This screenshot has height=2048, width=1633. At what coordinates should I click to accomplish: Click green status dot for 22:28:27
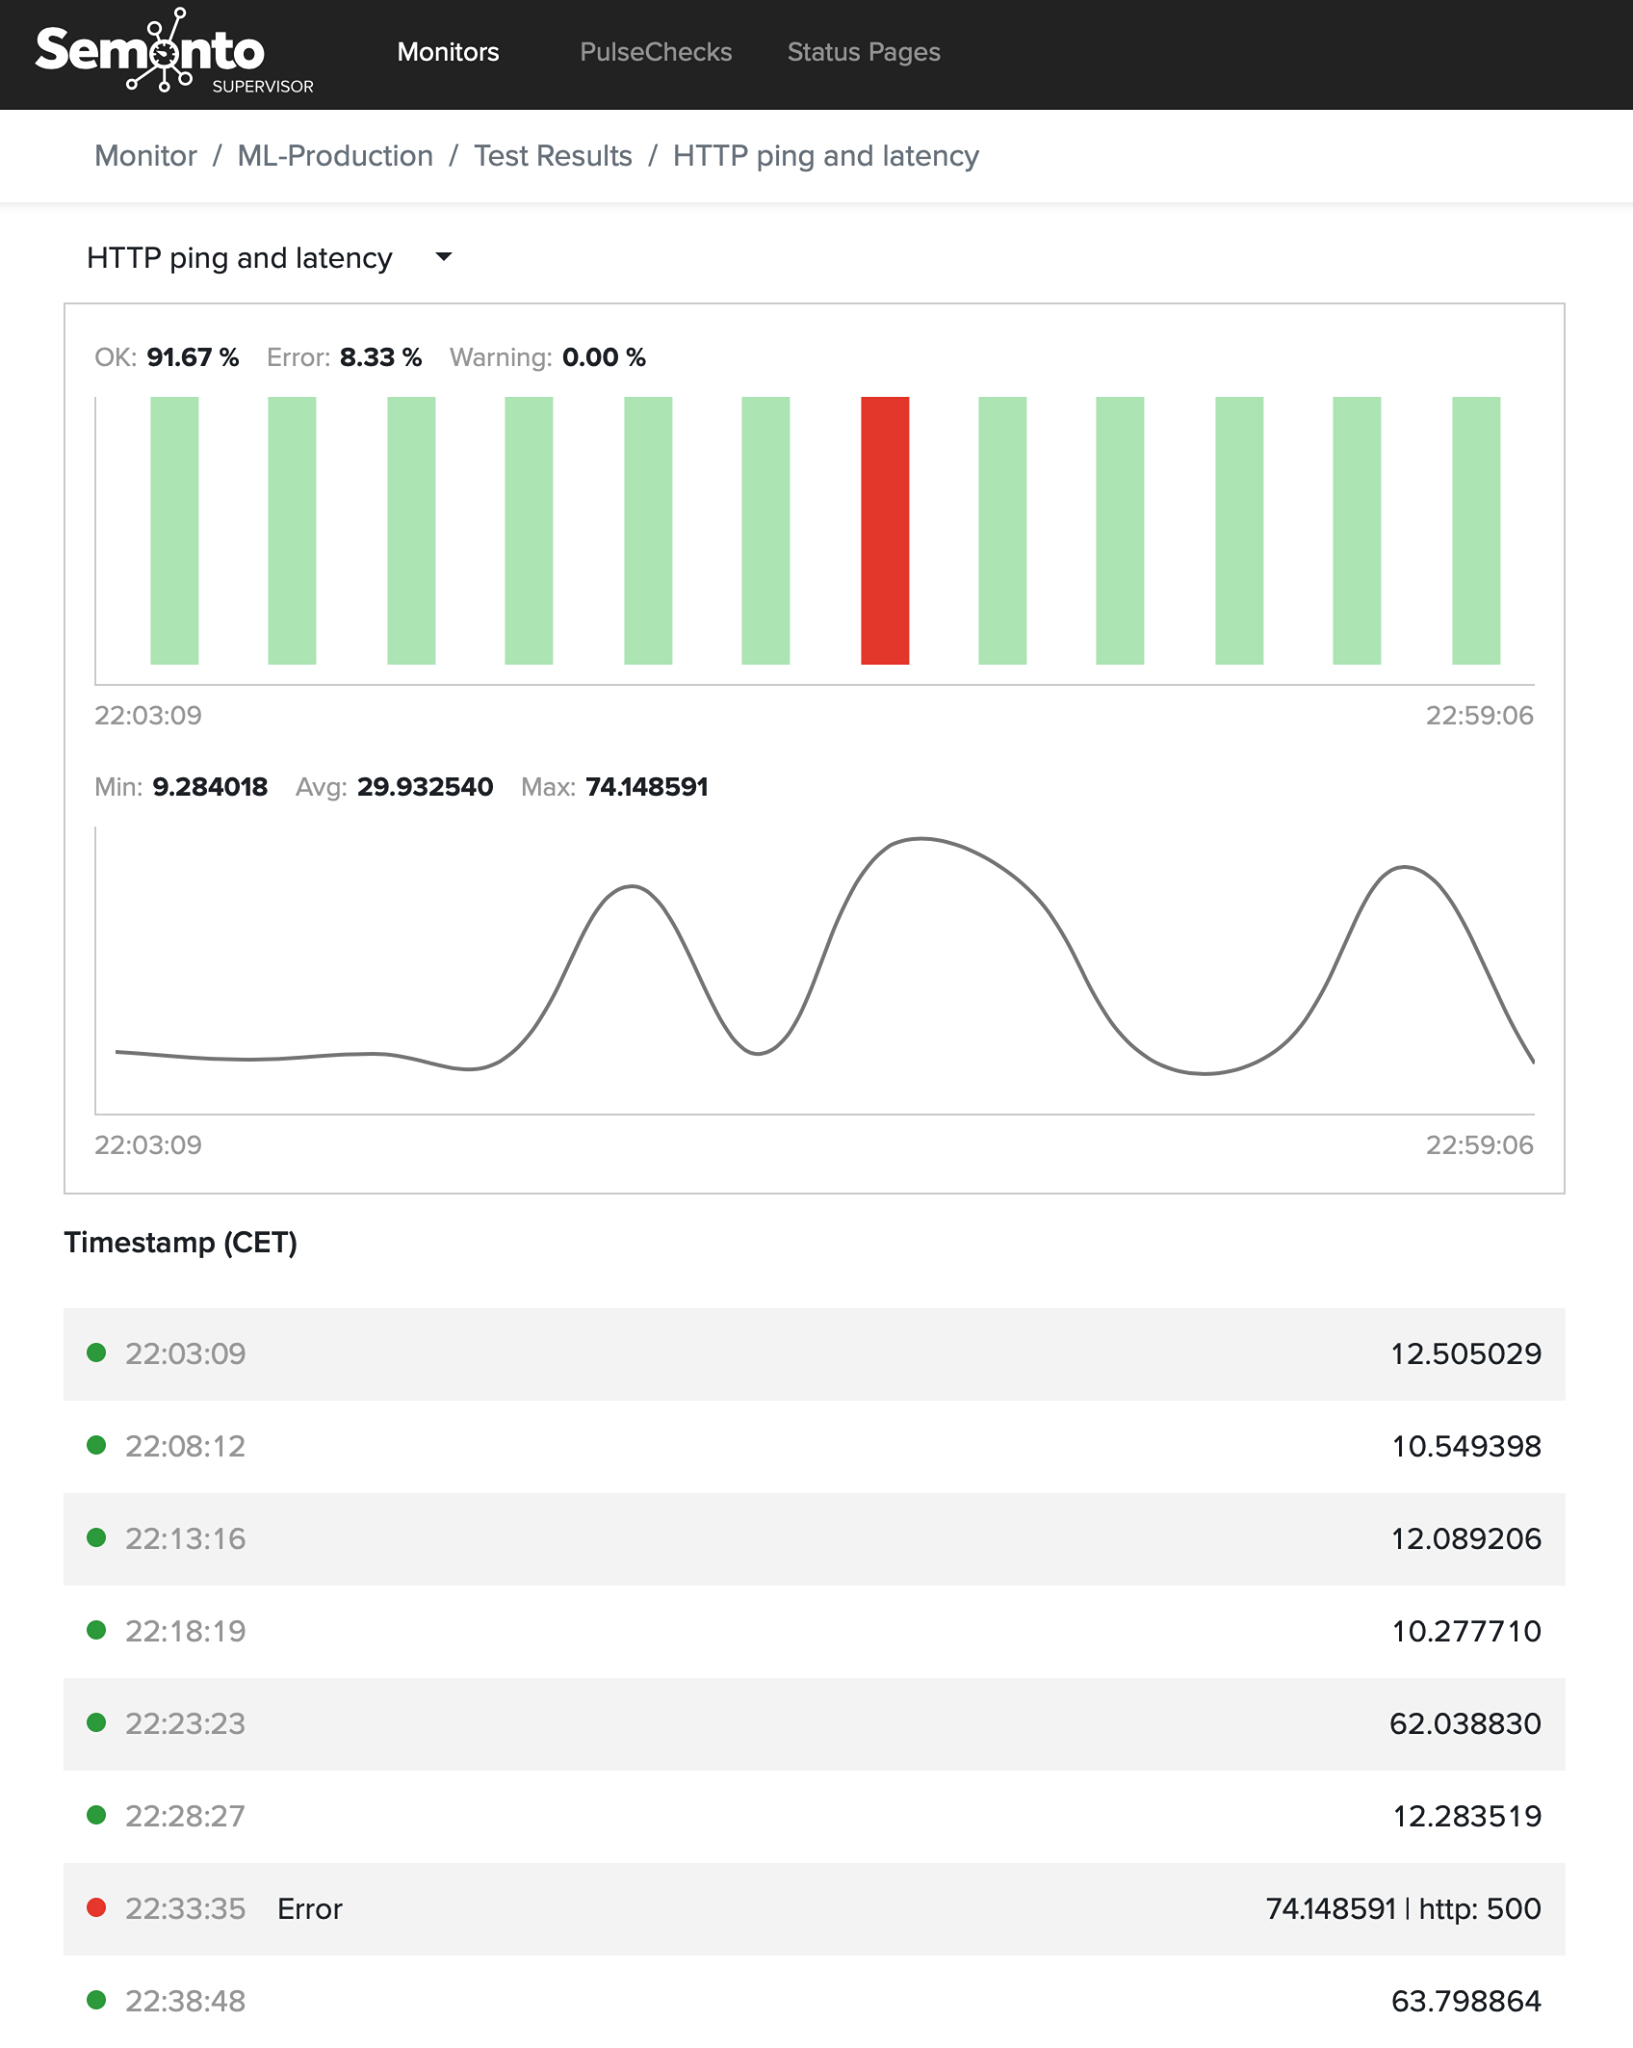click(97, 1815)
